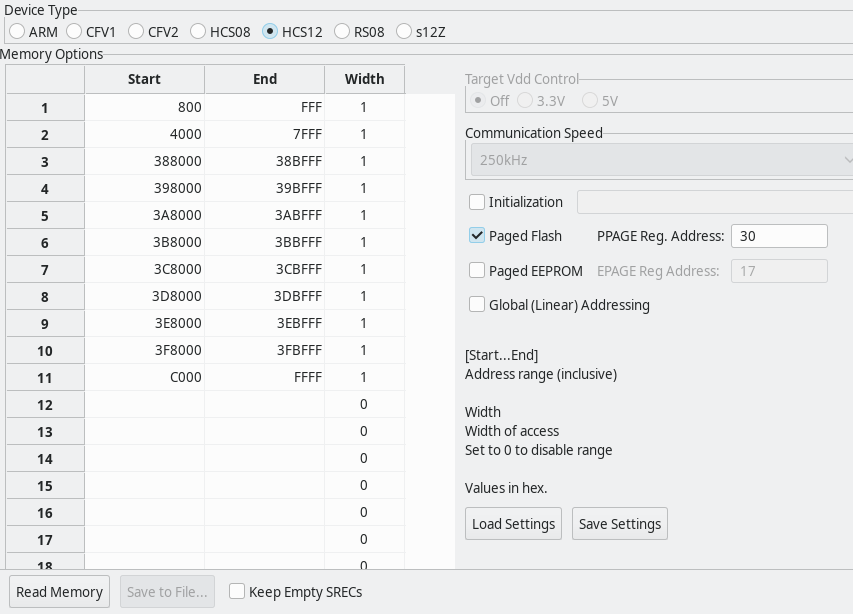Select End cell FFFF in row 11
853x614 pixels.
[265, 377]
